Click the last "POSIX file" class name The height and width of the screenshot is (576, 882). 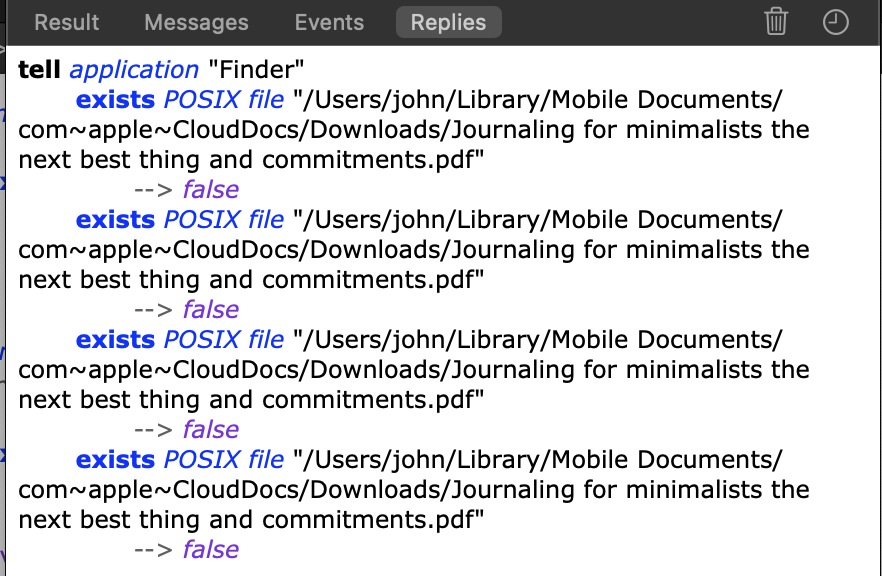(x=224, y=460)
